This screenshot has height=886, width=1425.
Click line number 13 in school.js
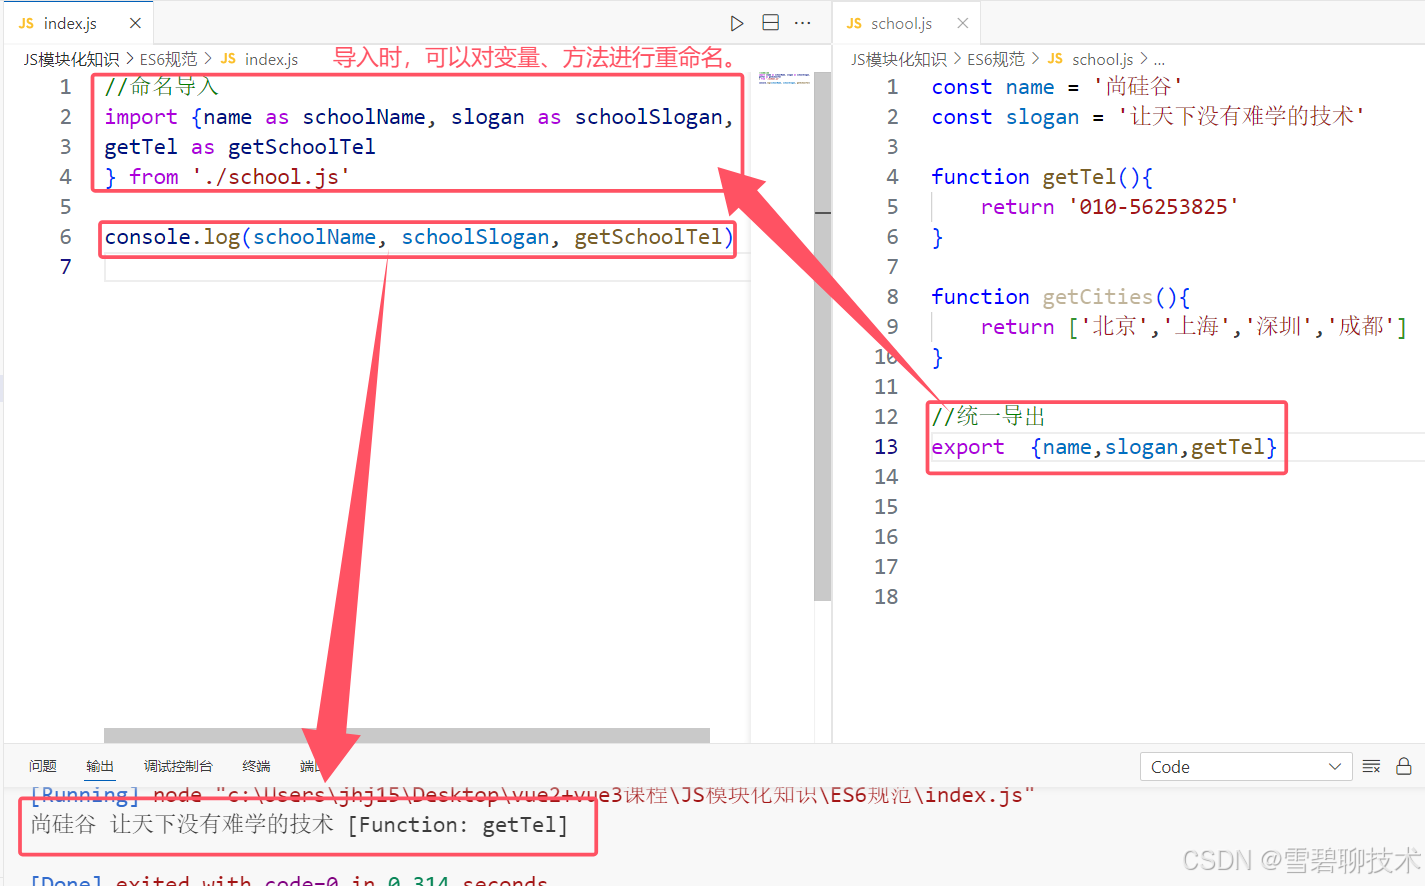tap(886, 447)
